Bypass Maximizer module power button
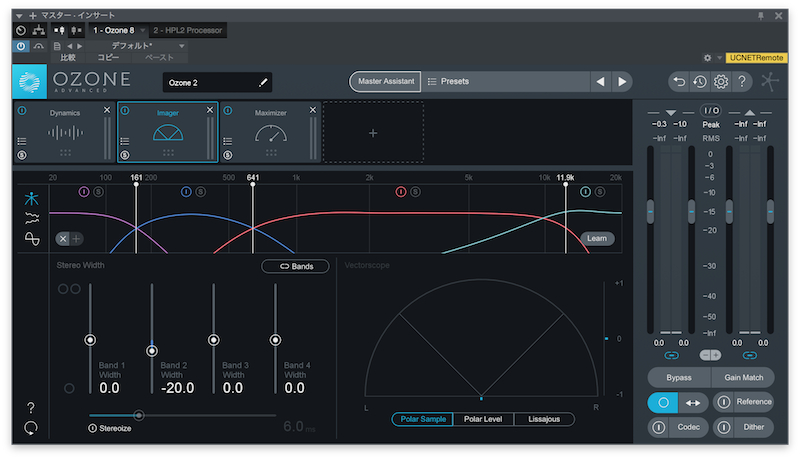 tap(228, 110)
